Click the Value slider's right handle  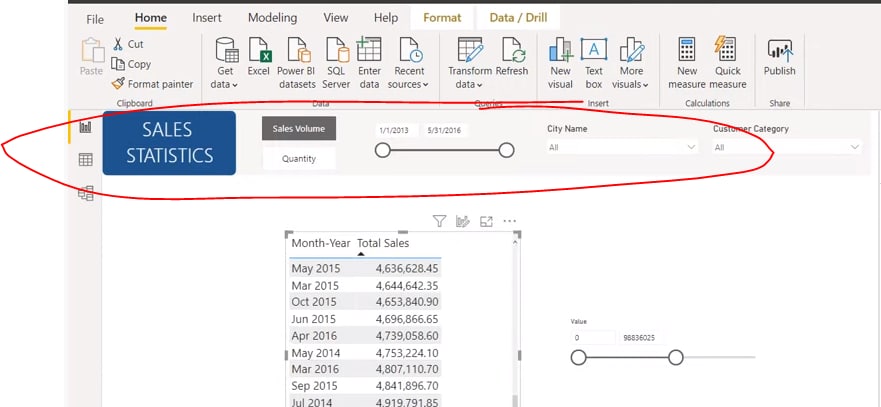[x=676, y=357]
